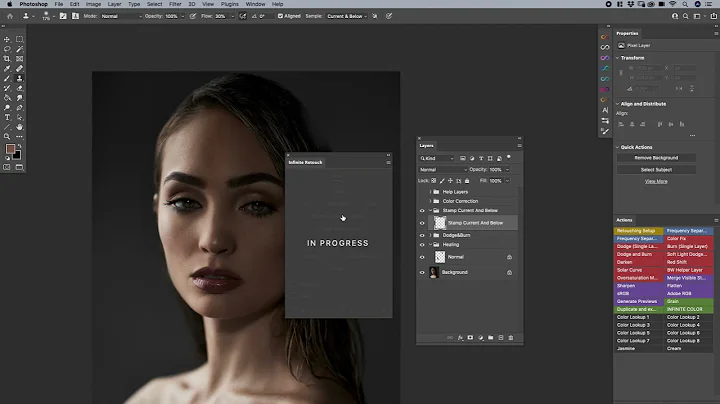Toggle Clone Source panel in options bar
Viewport: 720px width, 404px height.
tap(75, 16)
